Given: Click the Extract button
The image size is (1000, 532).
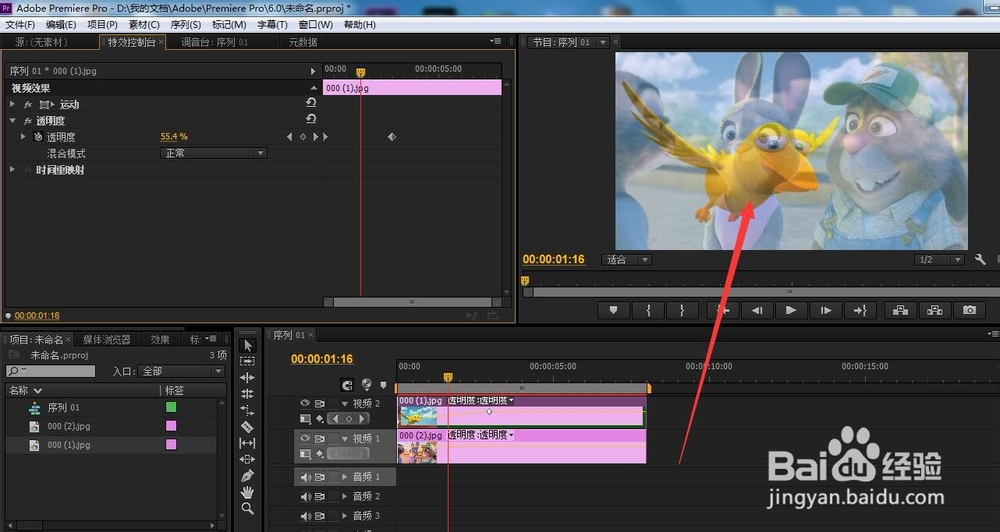Looking at the screenshot, I should pos(935,310).
